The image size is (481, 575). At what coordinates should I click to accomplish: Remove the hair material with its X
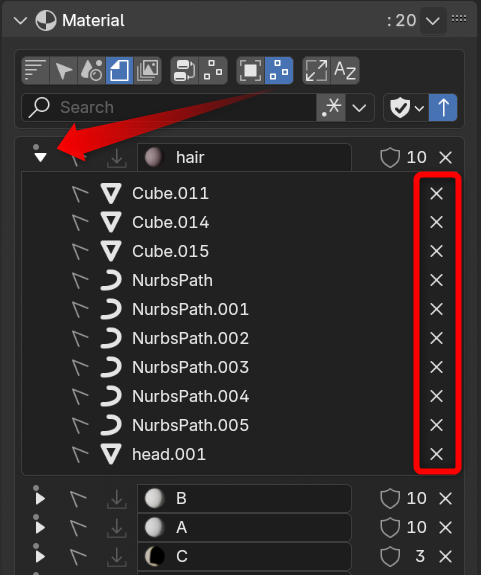[x=445, y=158]
